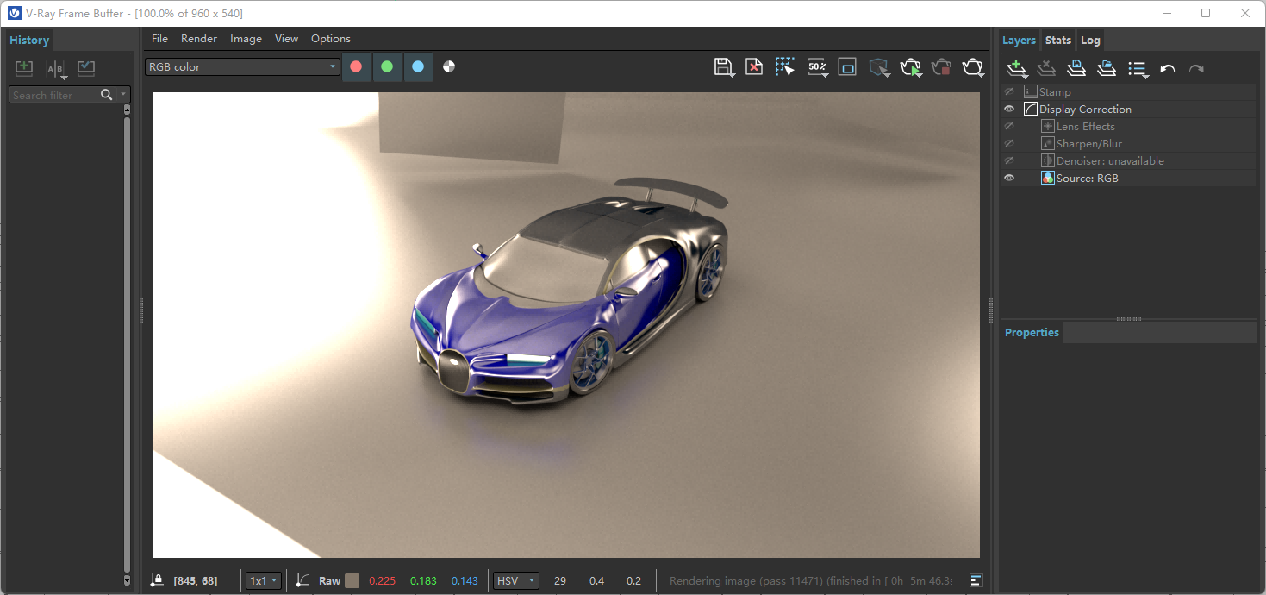Click the pixel color swatch in status bar
1266x595 pixels.
[x=351, y=581]
